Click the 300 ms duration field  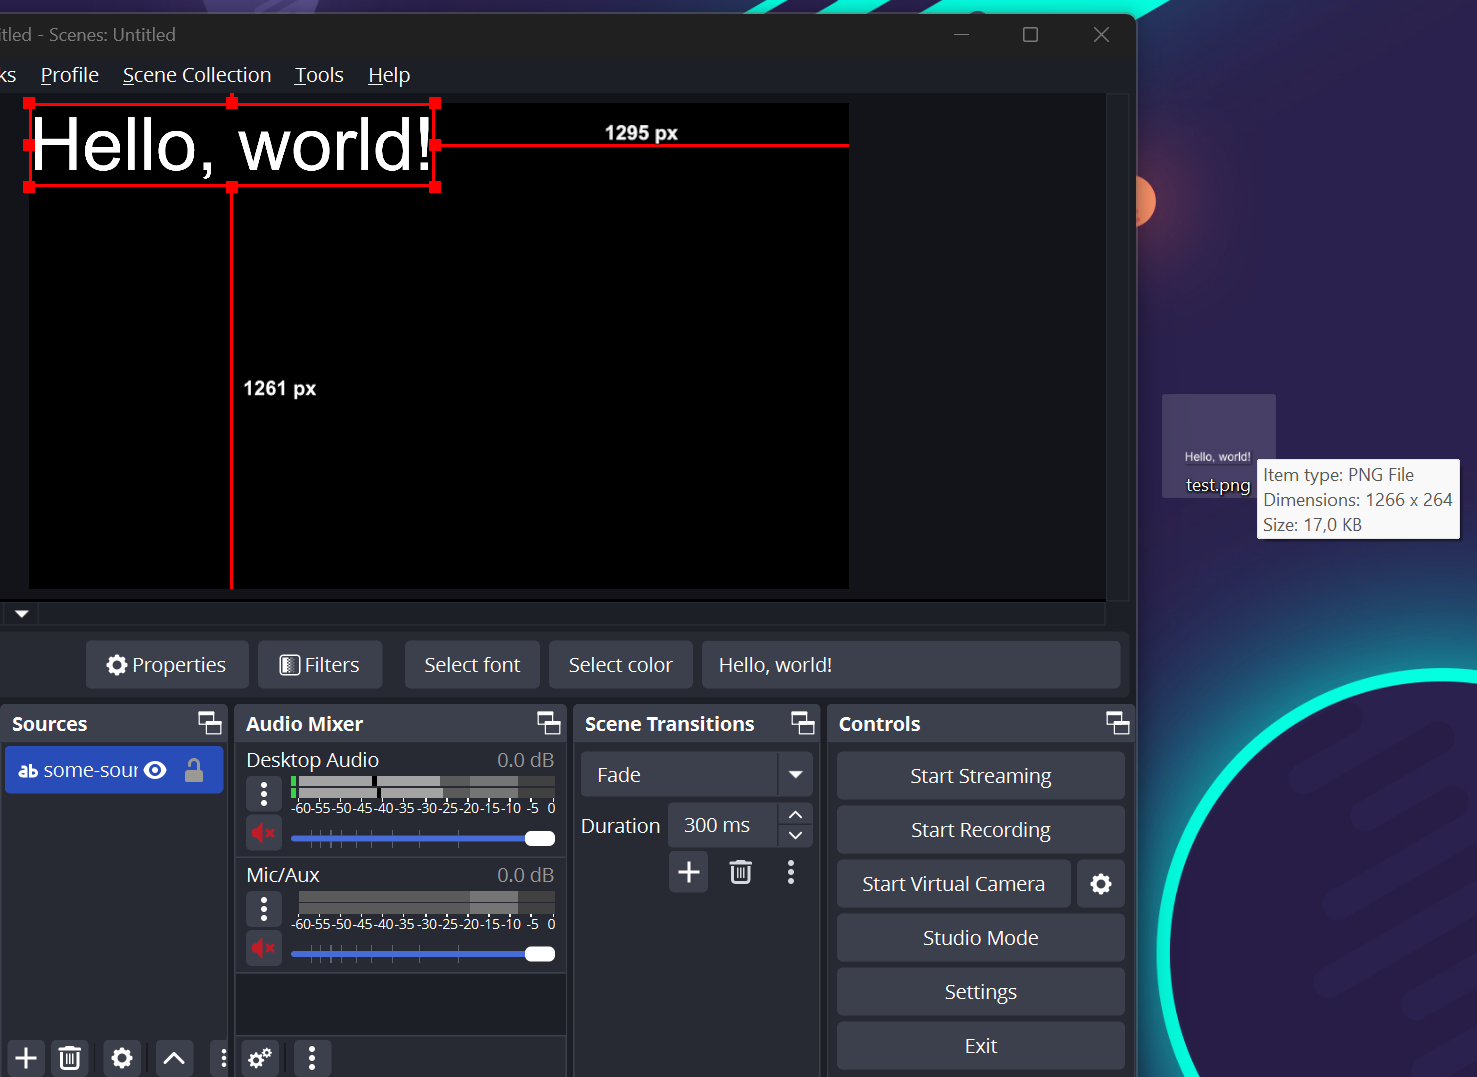click(x=723, y=825)
